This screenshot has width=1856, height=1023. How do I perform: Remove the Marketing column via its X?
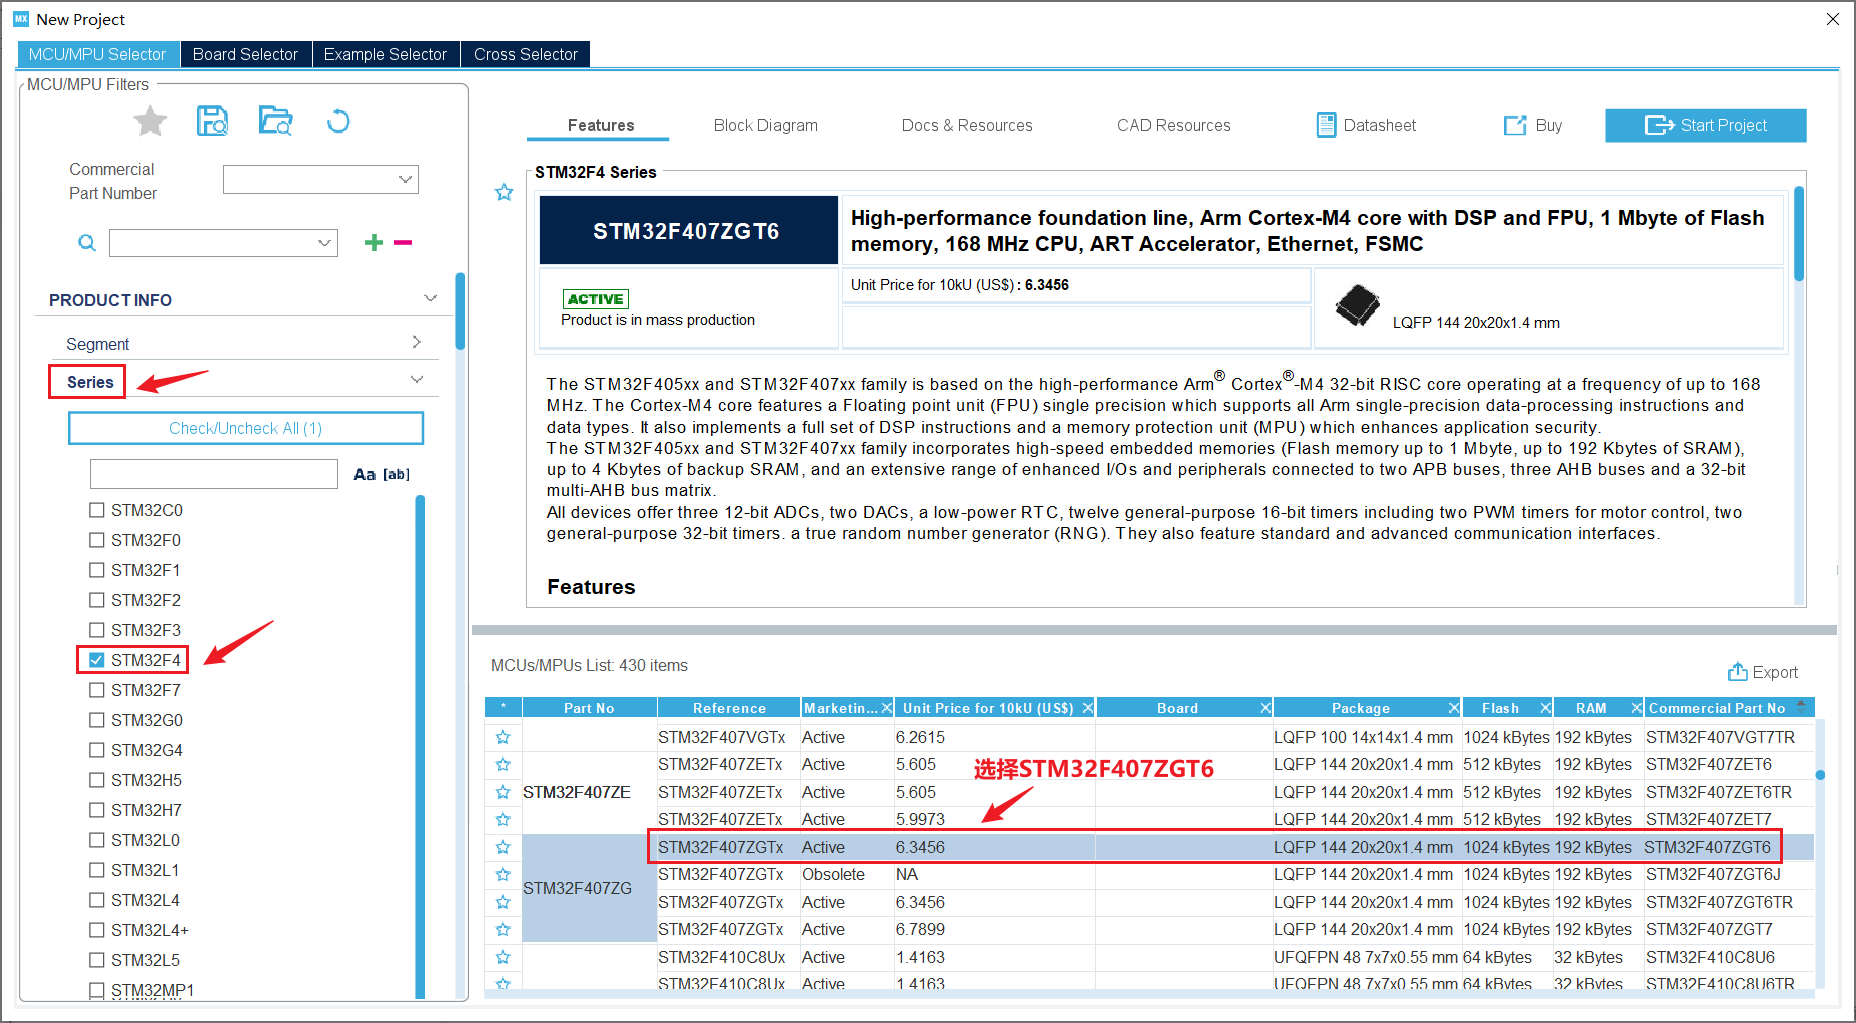[886, 708]
